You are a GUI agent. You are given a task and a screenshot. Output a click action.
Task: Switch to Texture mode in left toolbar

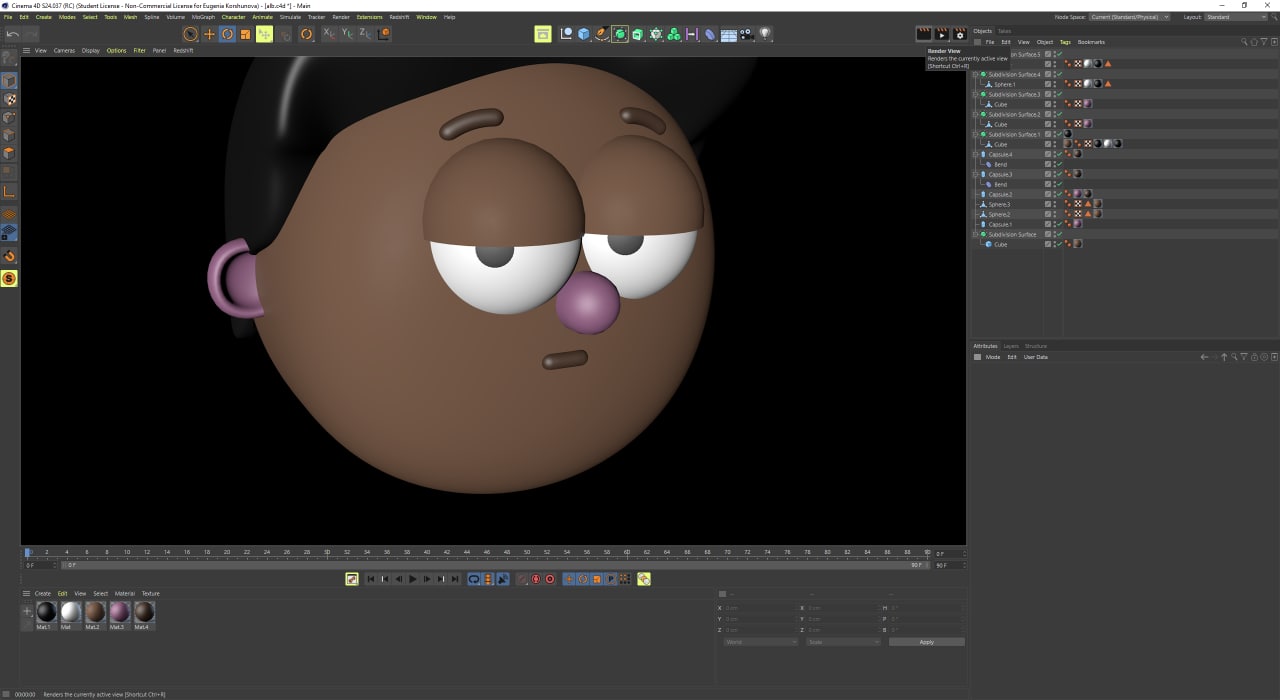(x=9, y=100)
